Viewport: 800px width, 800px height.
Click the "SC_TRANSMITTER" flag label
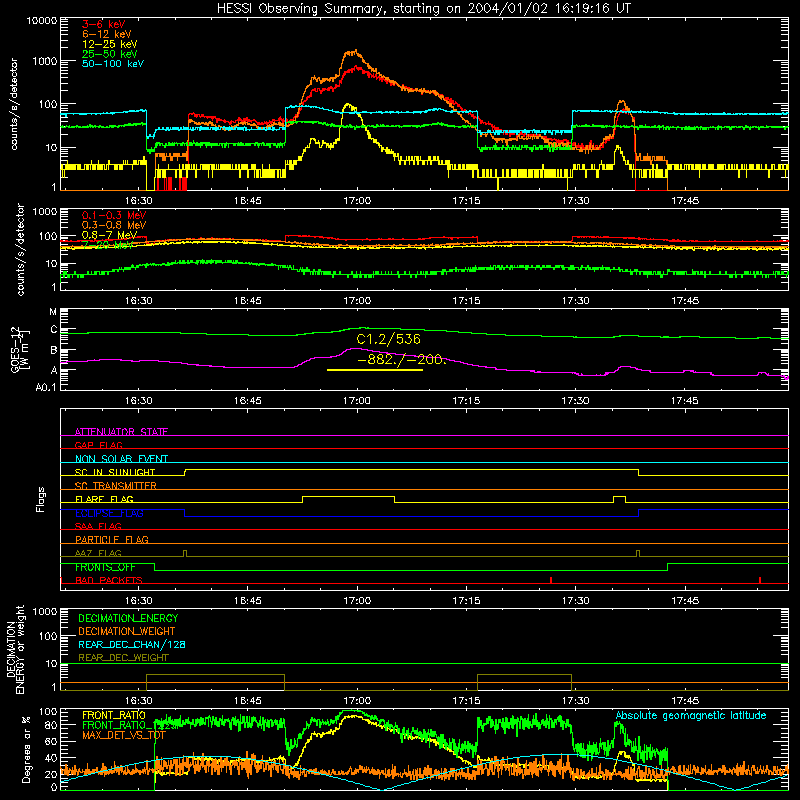(x=116, y=486)
